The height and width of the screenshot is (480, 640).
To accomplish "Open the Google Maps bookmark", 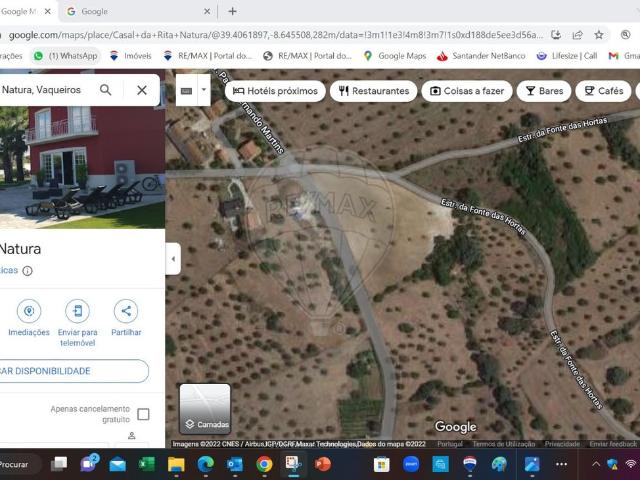I will [395, 56].
